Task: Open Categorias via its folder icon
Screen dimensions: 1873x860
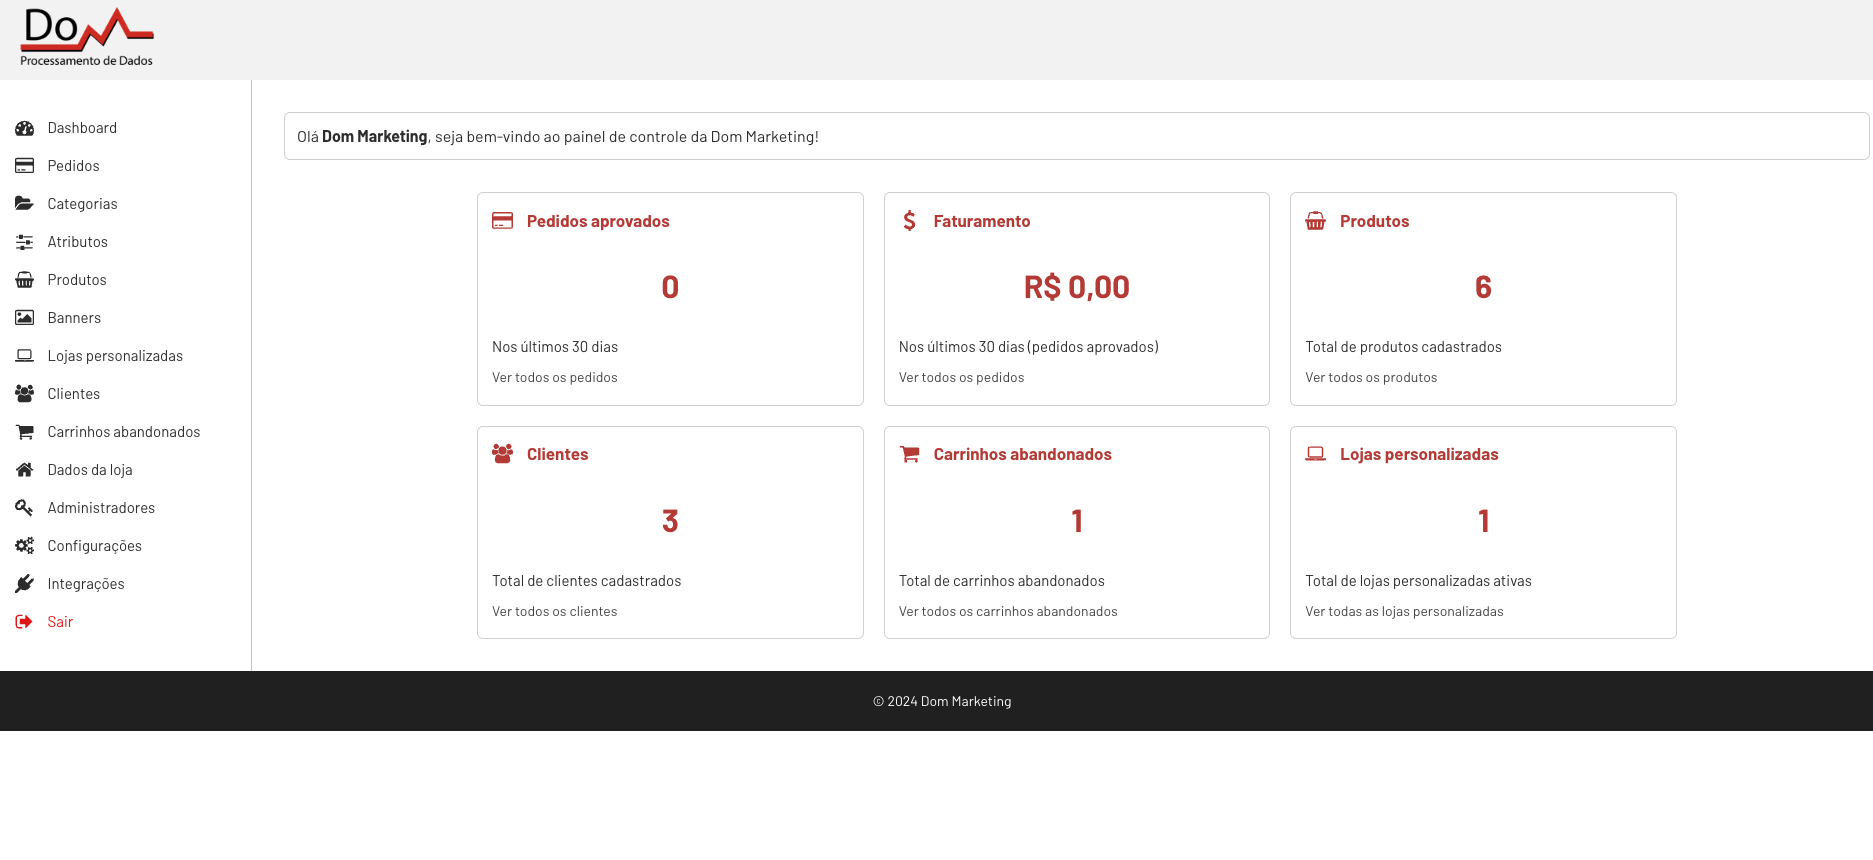Action: click(x=25, y=204)
